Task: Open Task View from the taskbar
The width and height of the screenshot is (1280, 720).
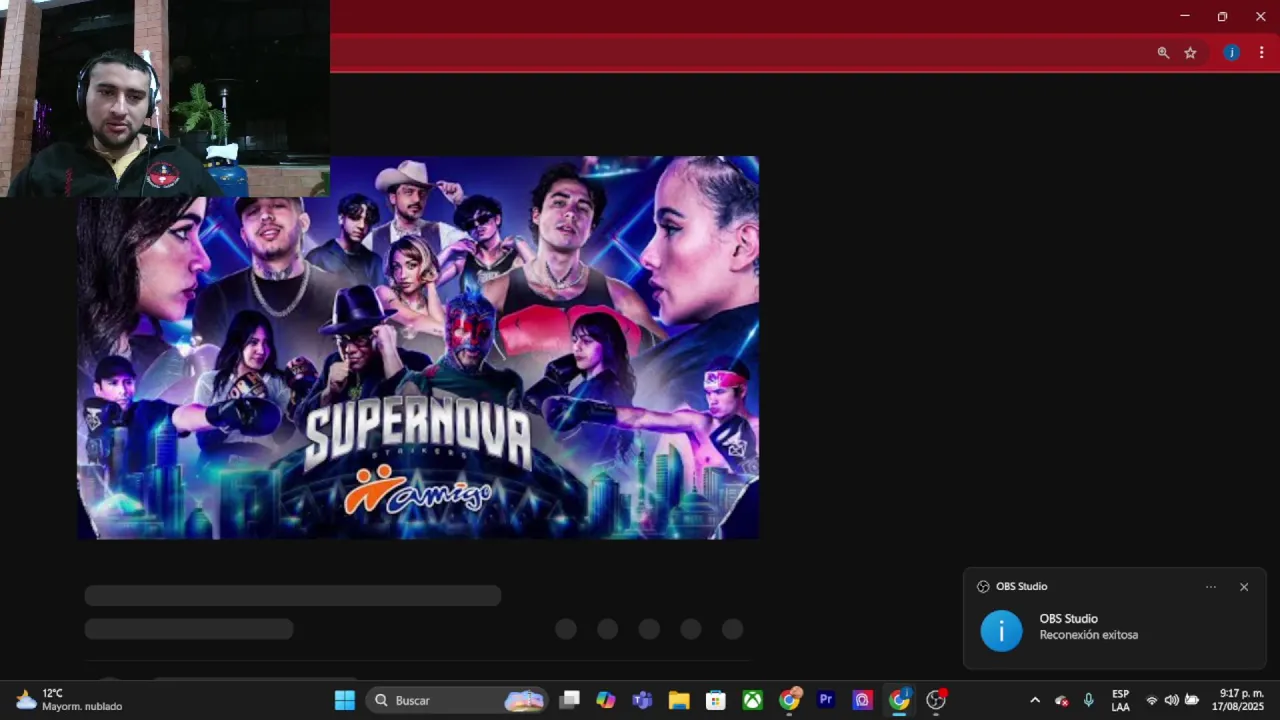Action: [x=570, y=700]
